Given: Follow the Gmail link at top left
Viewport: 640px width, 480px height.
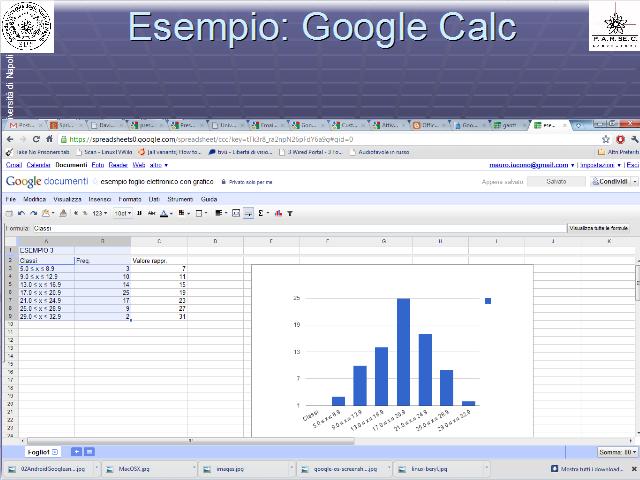Looking at the screenshot, I should point(14,165).
